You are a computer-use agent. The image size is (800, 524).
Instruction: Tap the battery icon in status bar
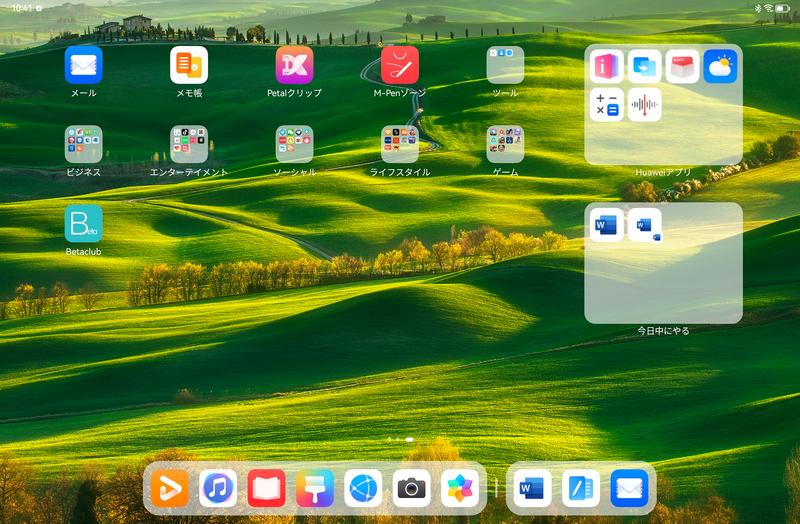(783, 8)
